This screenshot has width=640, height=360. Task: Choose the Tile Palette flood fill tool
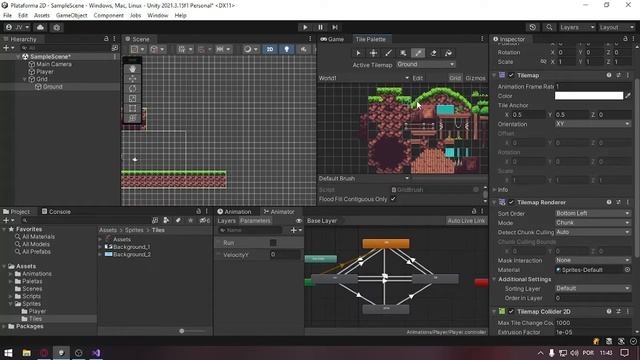pyautogui.click(x=448, y=53)
